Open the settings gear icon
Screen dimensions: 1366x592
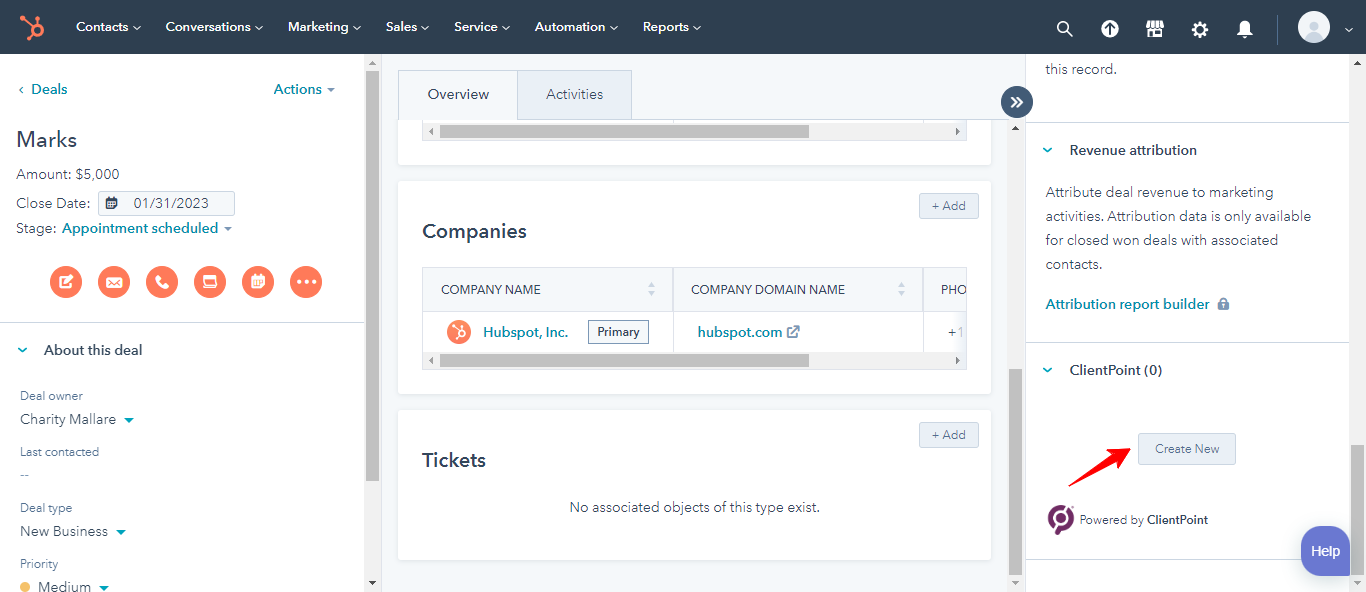[1200, 29]
